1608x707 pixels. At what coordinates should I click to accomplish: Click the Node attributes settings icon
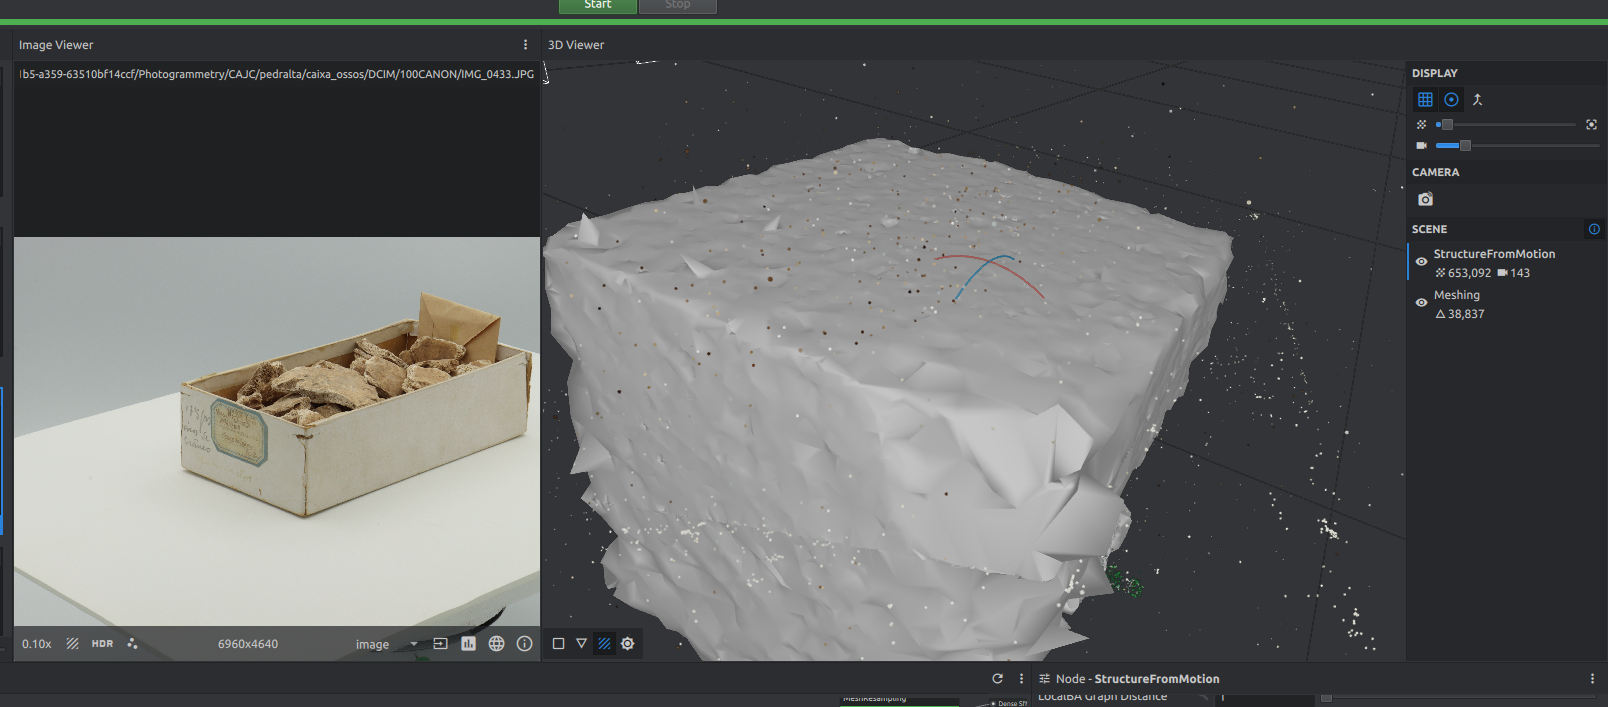pos(1044,678)
